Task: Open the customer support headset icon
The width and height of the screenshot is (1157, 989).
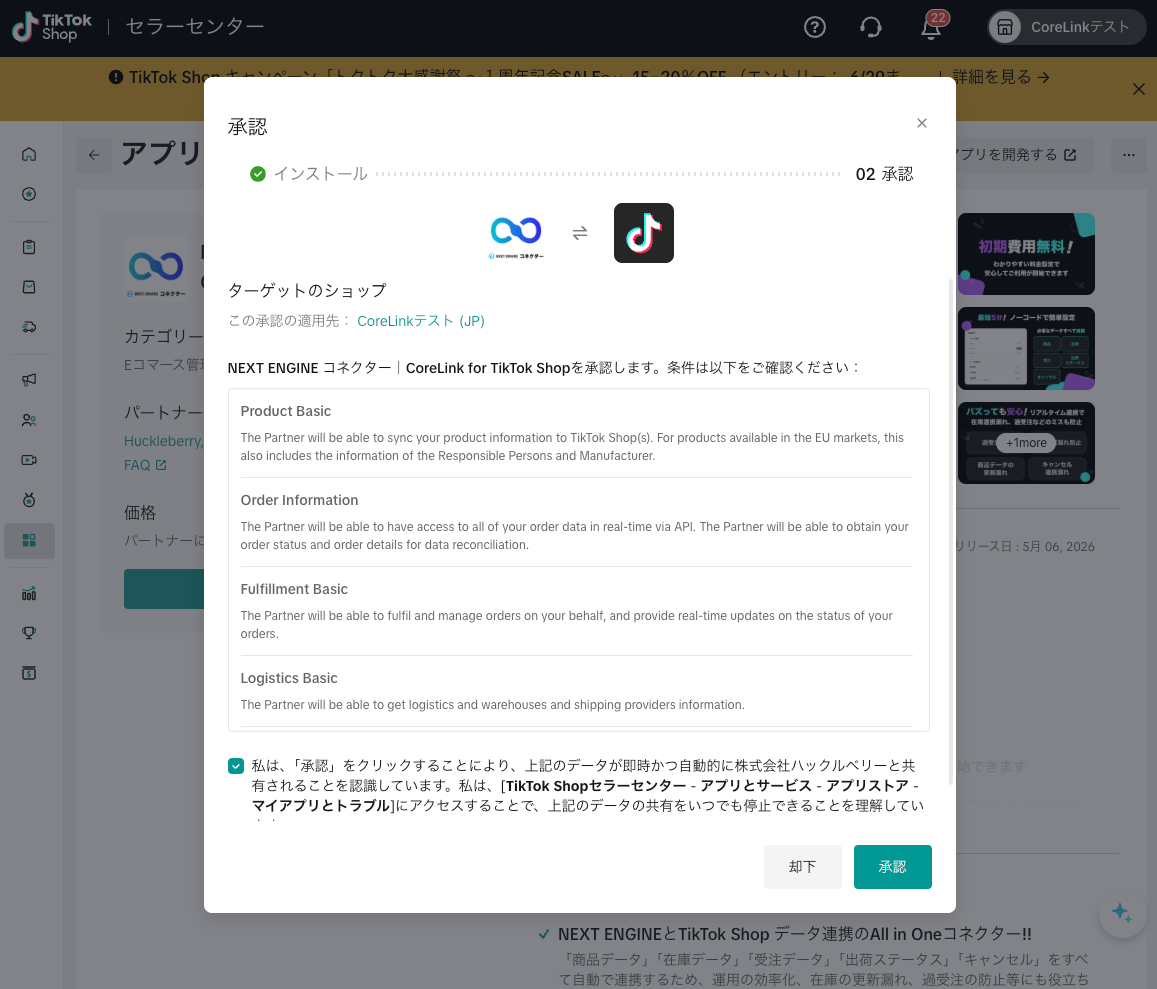Action: coord(871,27)
